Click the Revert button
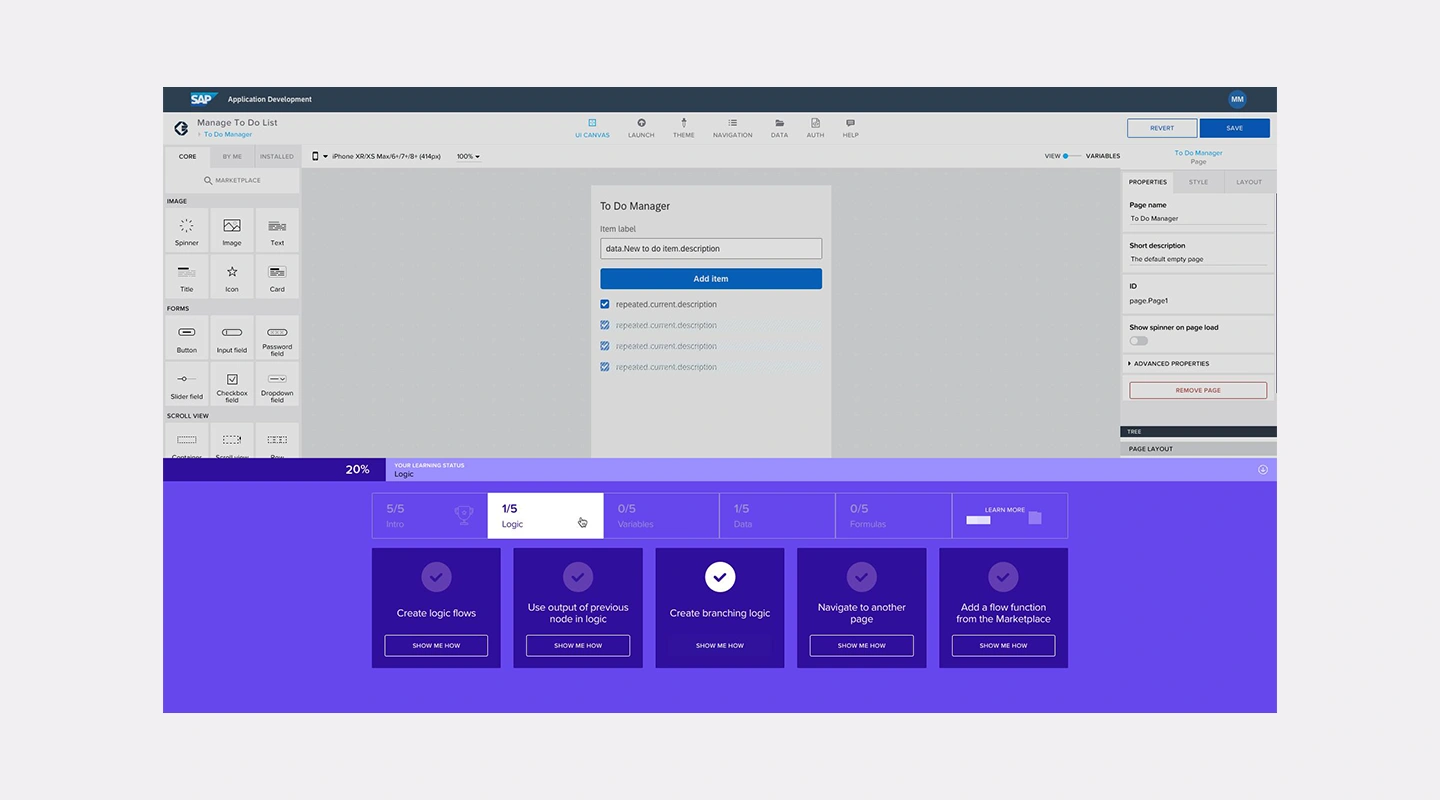Viewport: 1440px width, 800px height. point(1162,128)
